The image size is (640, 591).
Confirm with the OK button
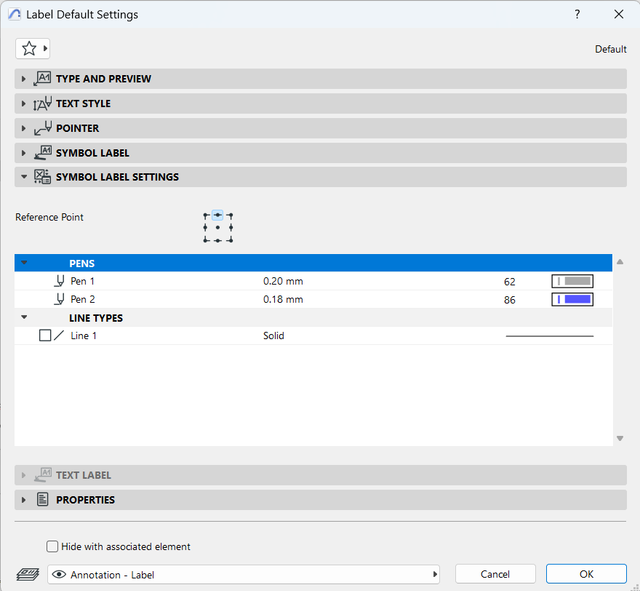(x=586, y=574)
